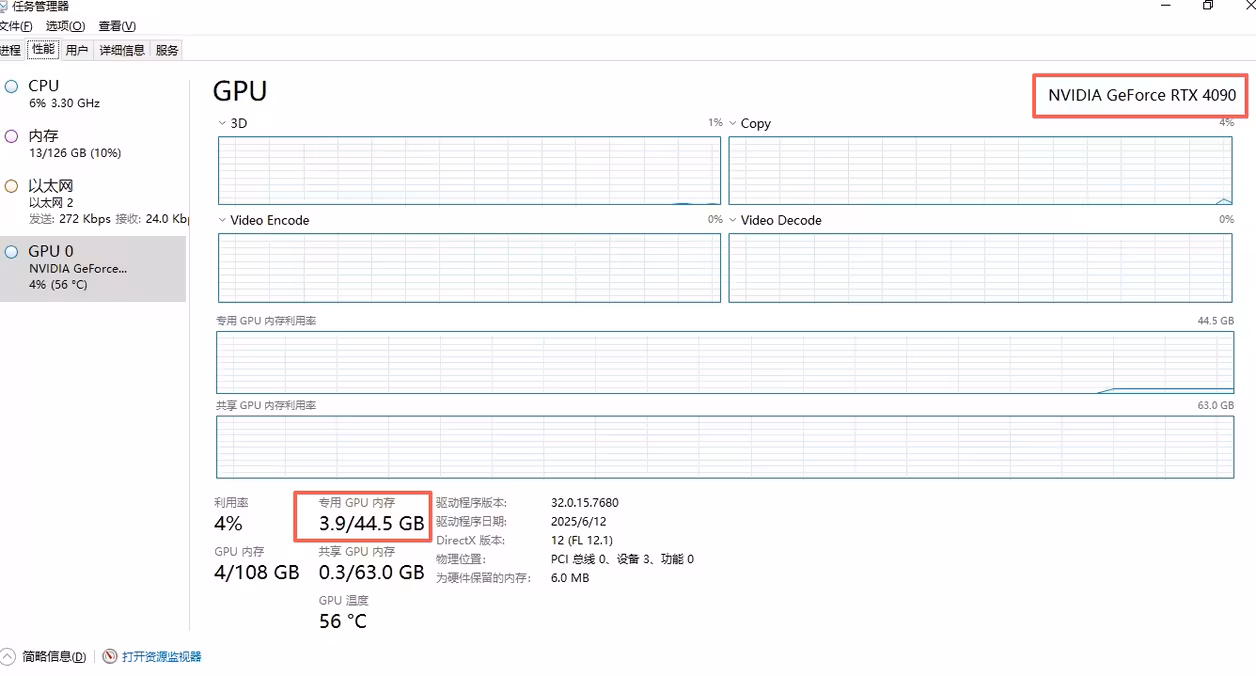Click the GPU 0 circle icon
The width and height of the screenshot is (1256, 676).
[11, 252]
